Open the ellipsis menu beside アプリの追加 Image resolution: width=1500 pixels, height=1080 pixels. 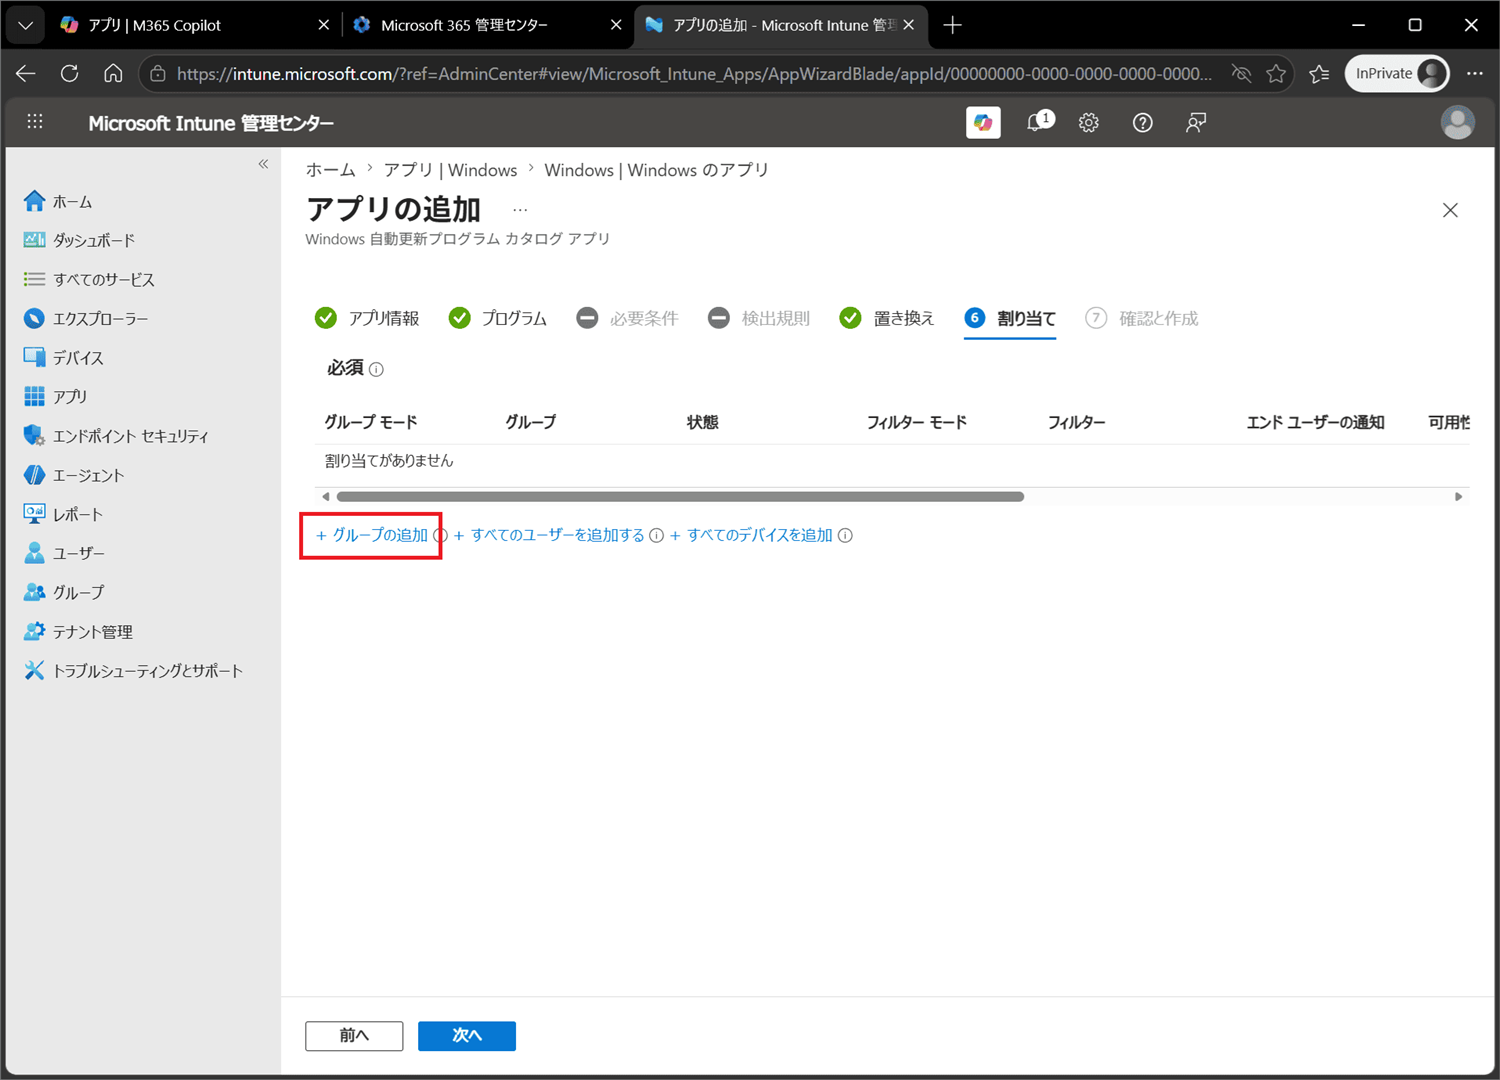point(520,210)
